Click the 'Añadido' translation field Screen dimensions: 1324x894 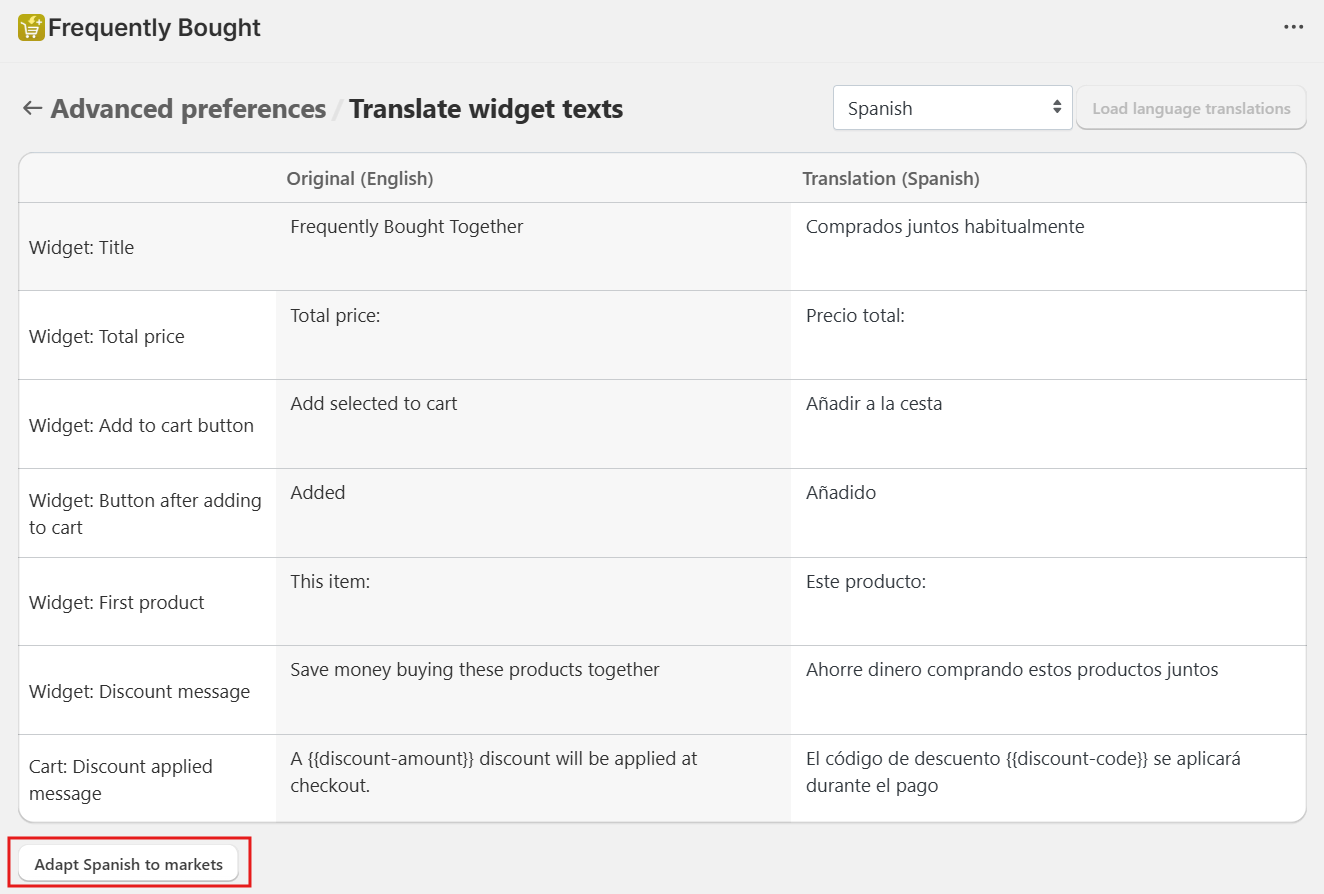point(1047,512)
